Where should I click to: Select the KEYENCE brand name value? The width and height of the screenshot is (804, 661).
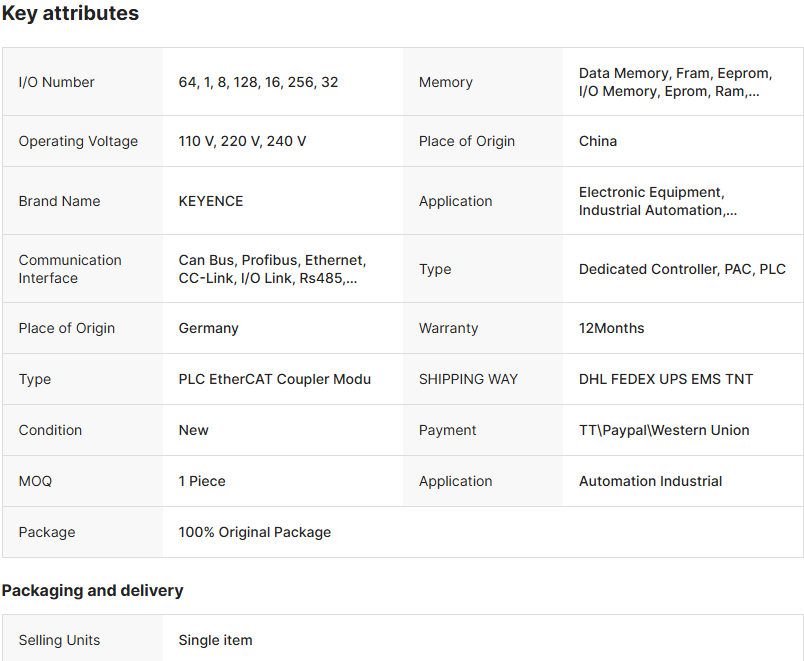(211, 201)
